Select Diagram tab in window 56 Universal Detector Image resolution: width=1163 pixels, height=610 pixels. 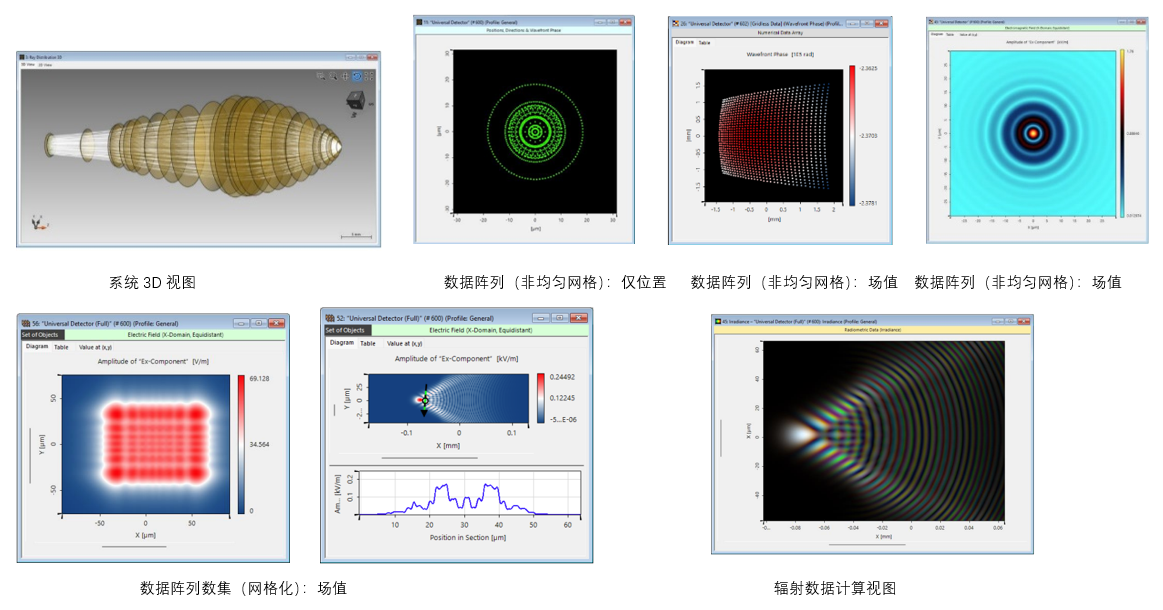[x=37, y=347]
